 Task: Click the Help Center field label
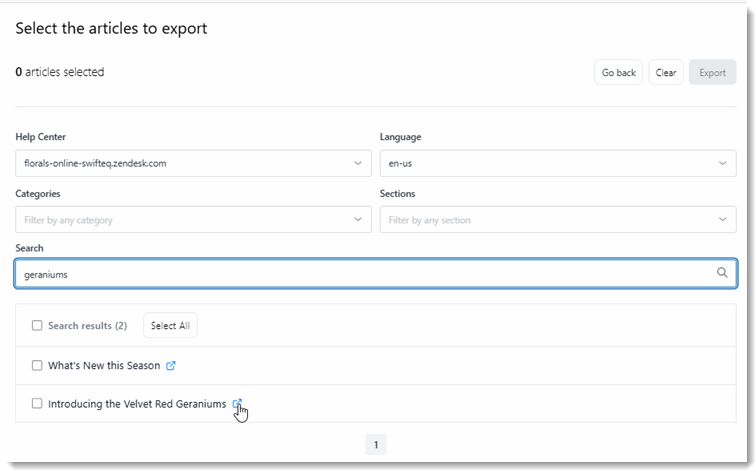(x=40, y=137)
